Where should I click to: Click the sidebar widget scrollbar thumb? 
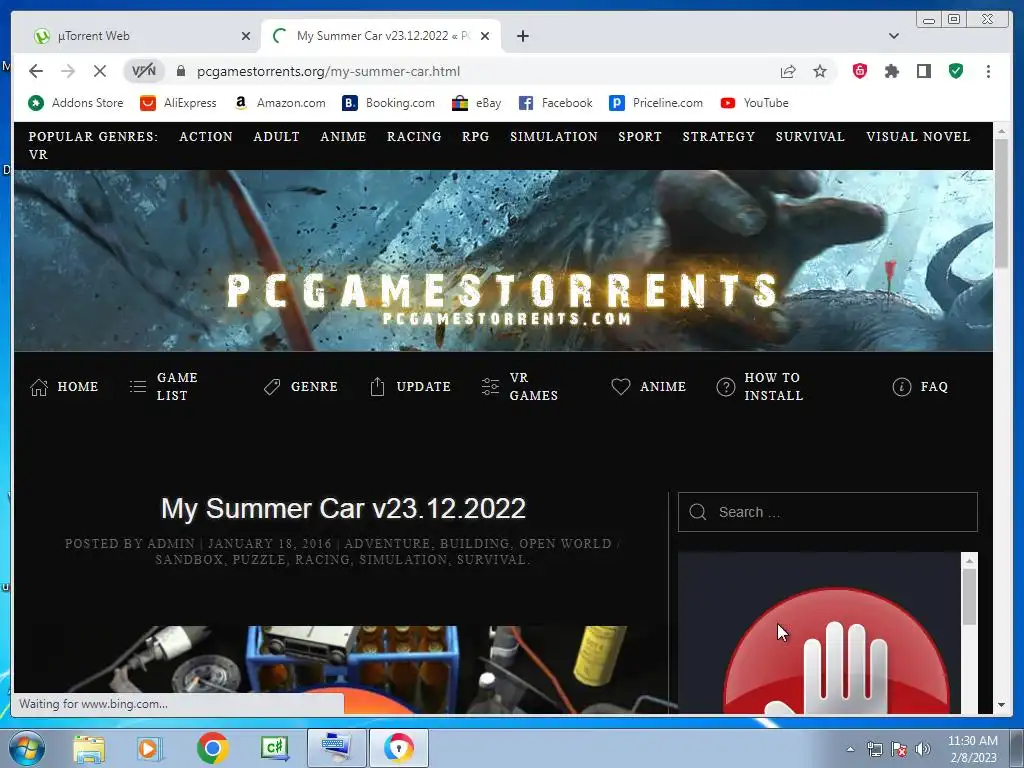[x=970, y=596]
